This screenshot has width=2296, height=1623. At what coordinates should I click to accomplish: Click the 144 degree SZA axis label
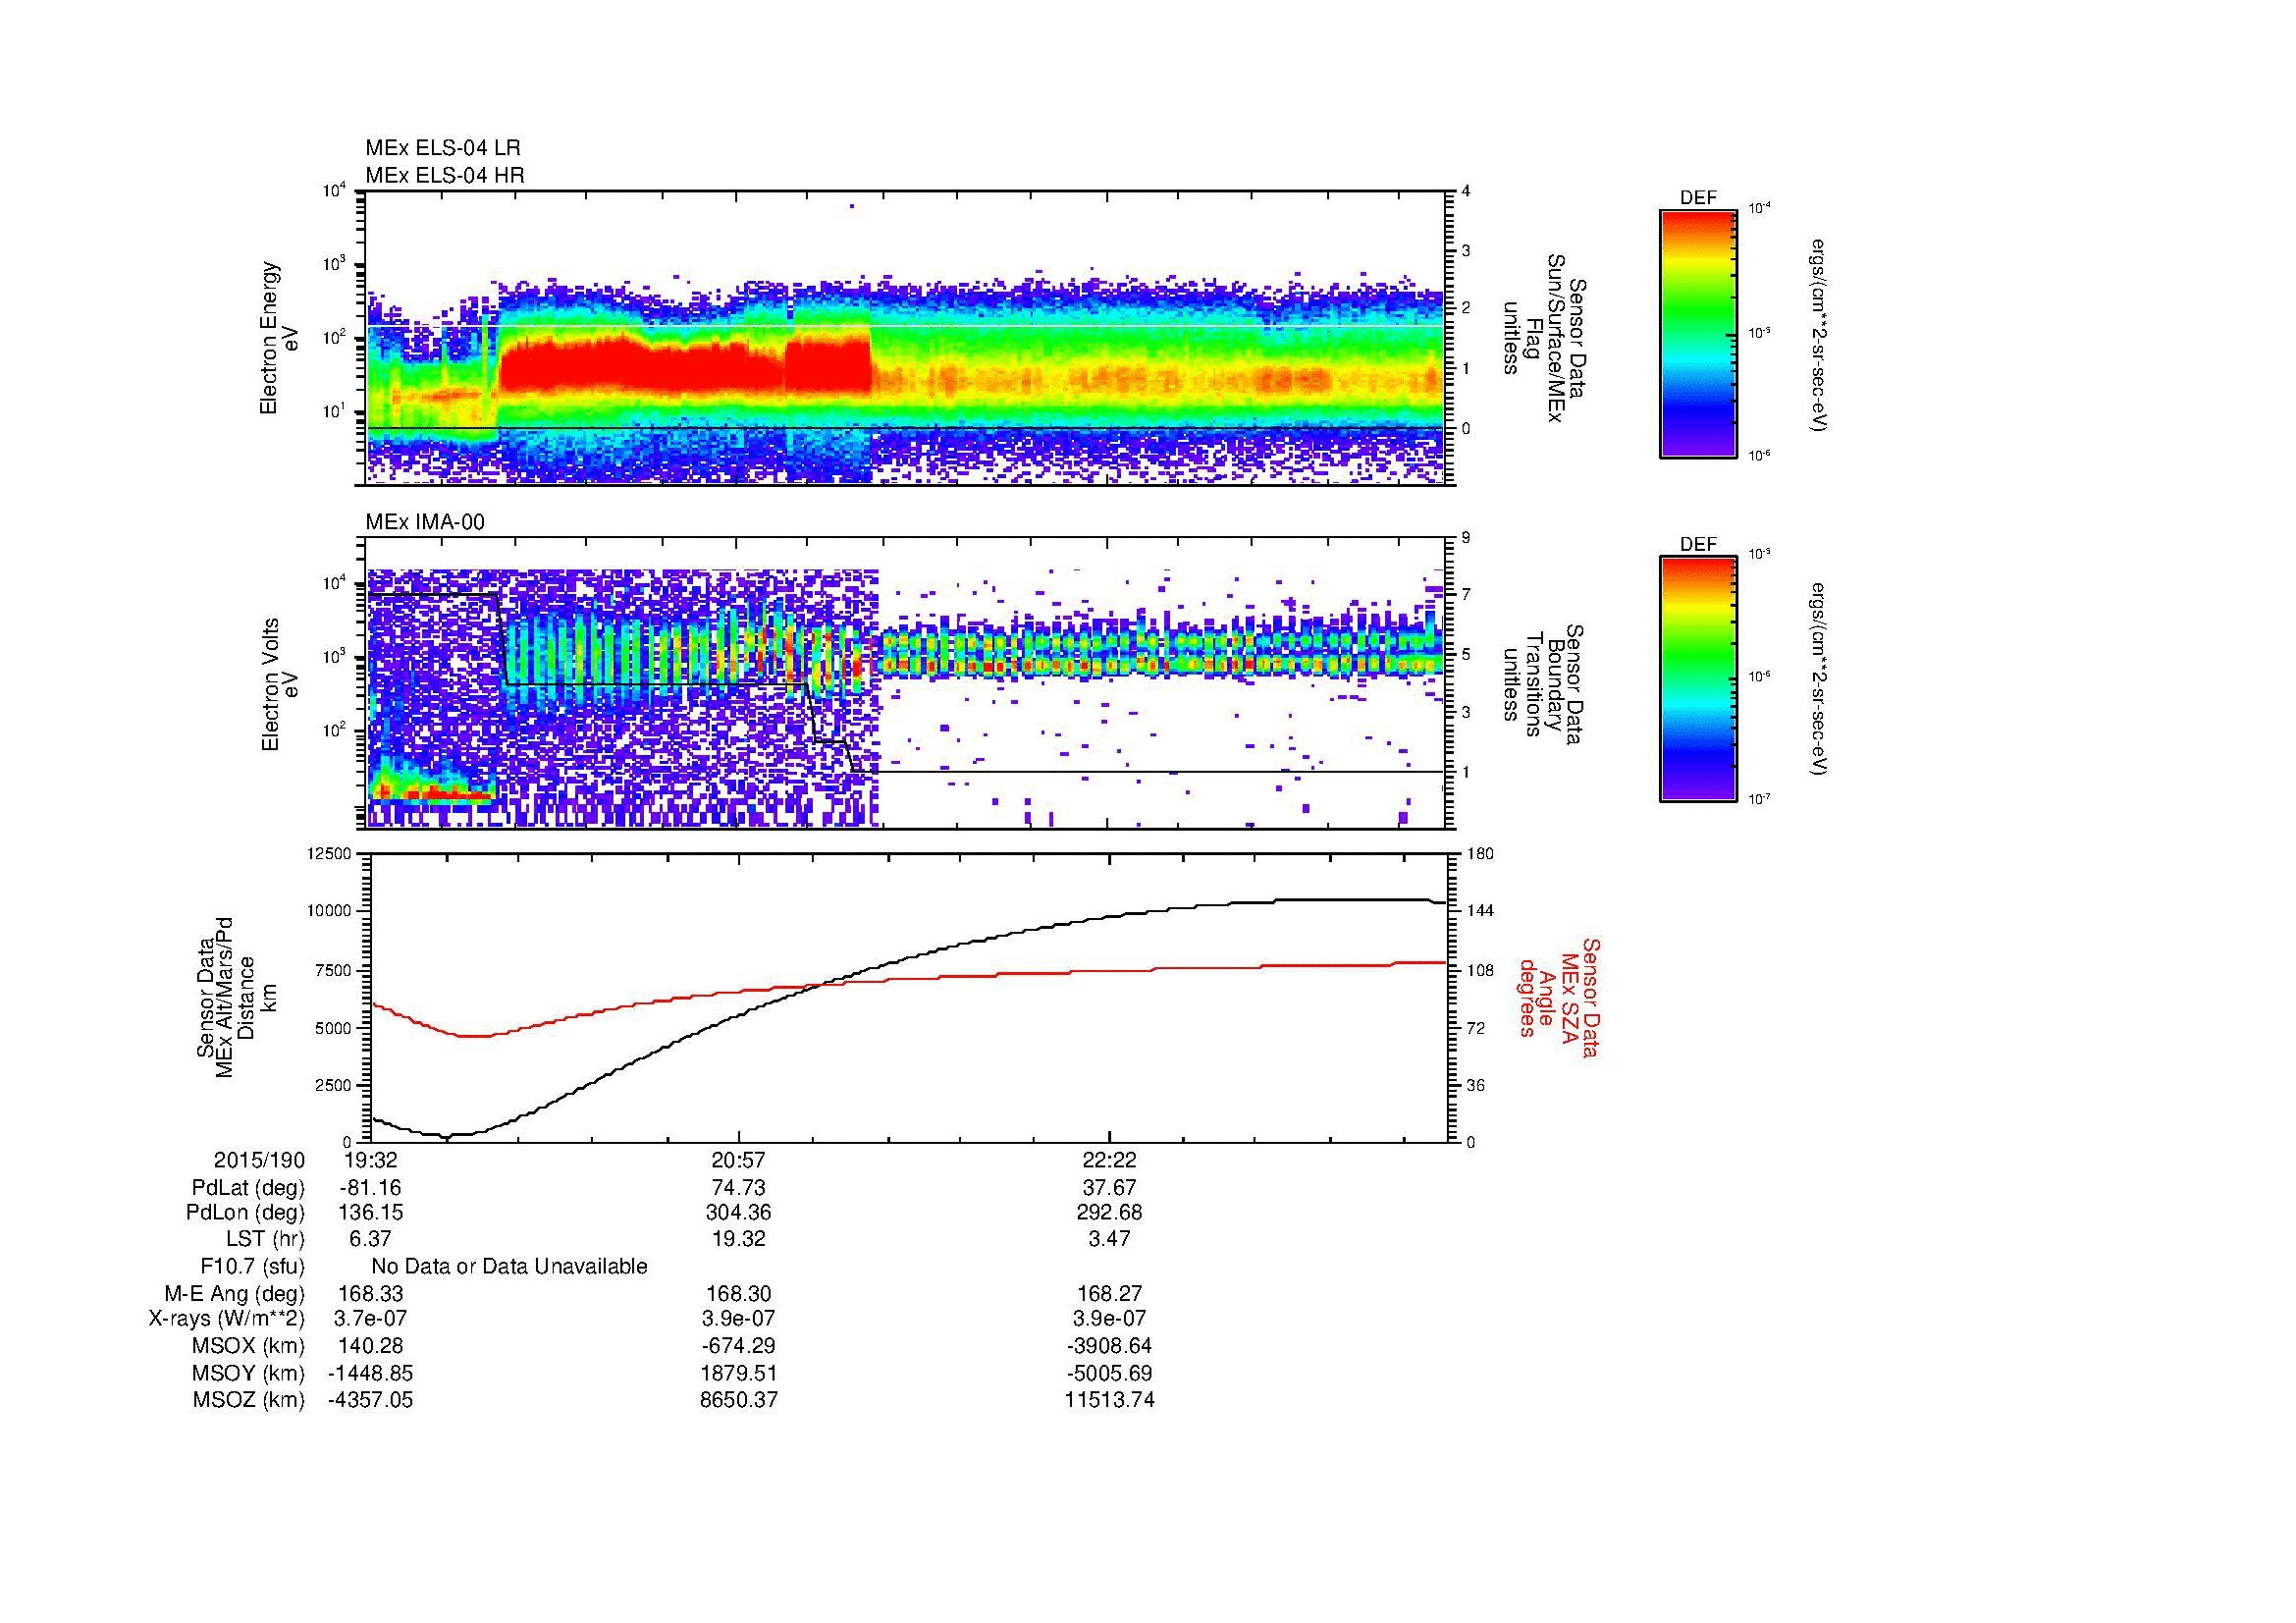click(1479, 911)
